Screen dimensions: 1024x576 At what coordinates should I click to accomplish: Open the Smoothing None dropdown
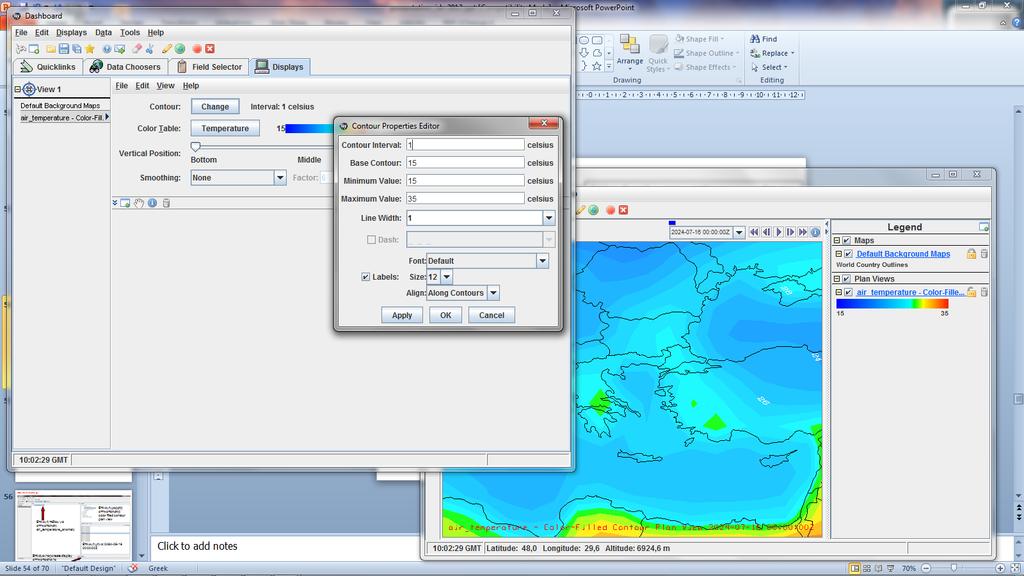[280, 178]
